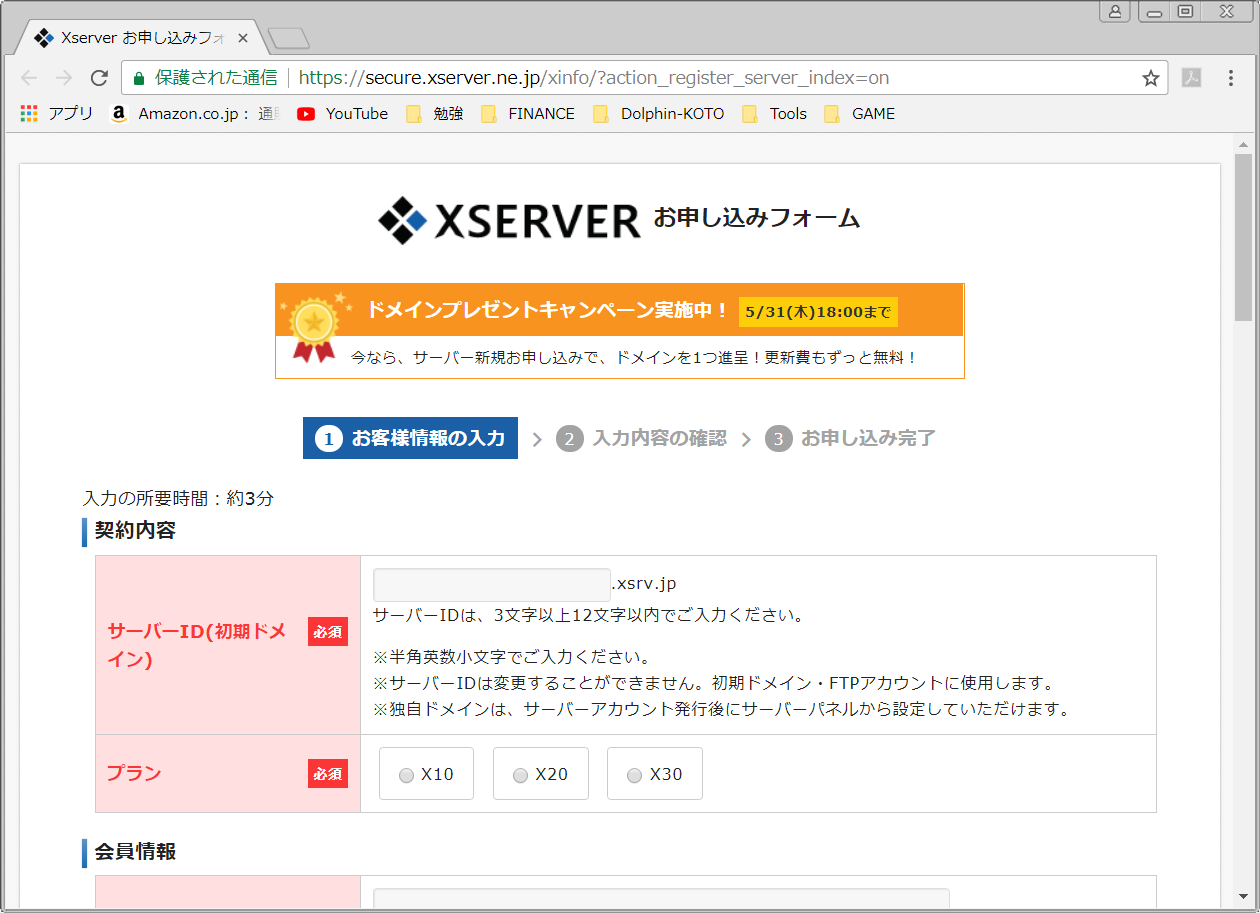Select the X30 plan radio button
This screenshot has height=913, width=1260.
click(634, 775)
